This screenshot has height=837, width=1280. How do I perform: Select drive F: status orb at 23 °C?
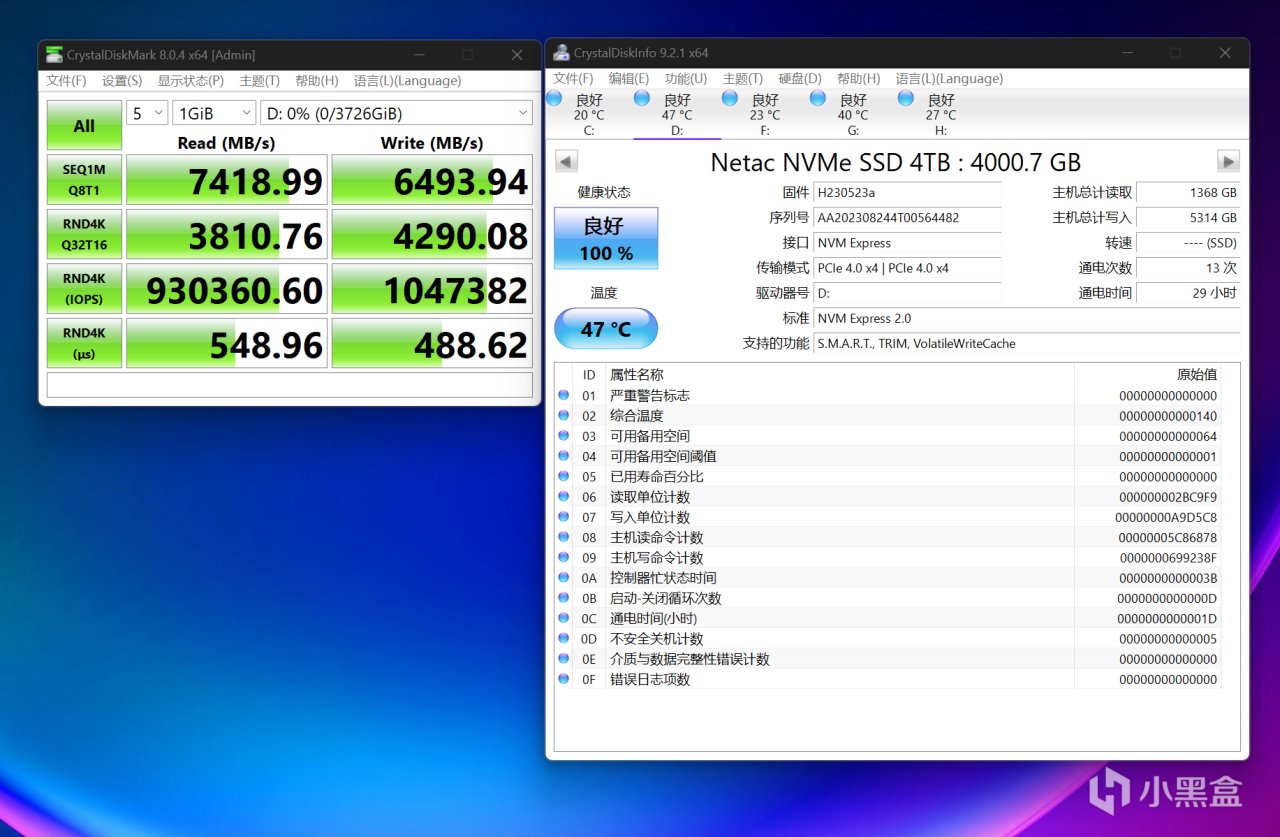point(730,98)
